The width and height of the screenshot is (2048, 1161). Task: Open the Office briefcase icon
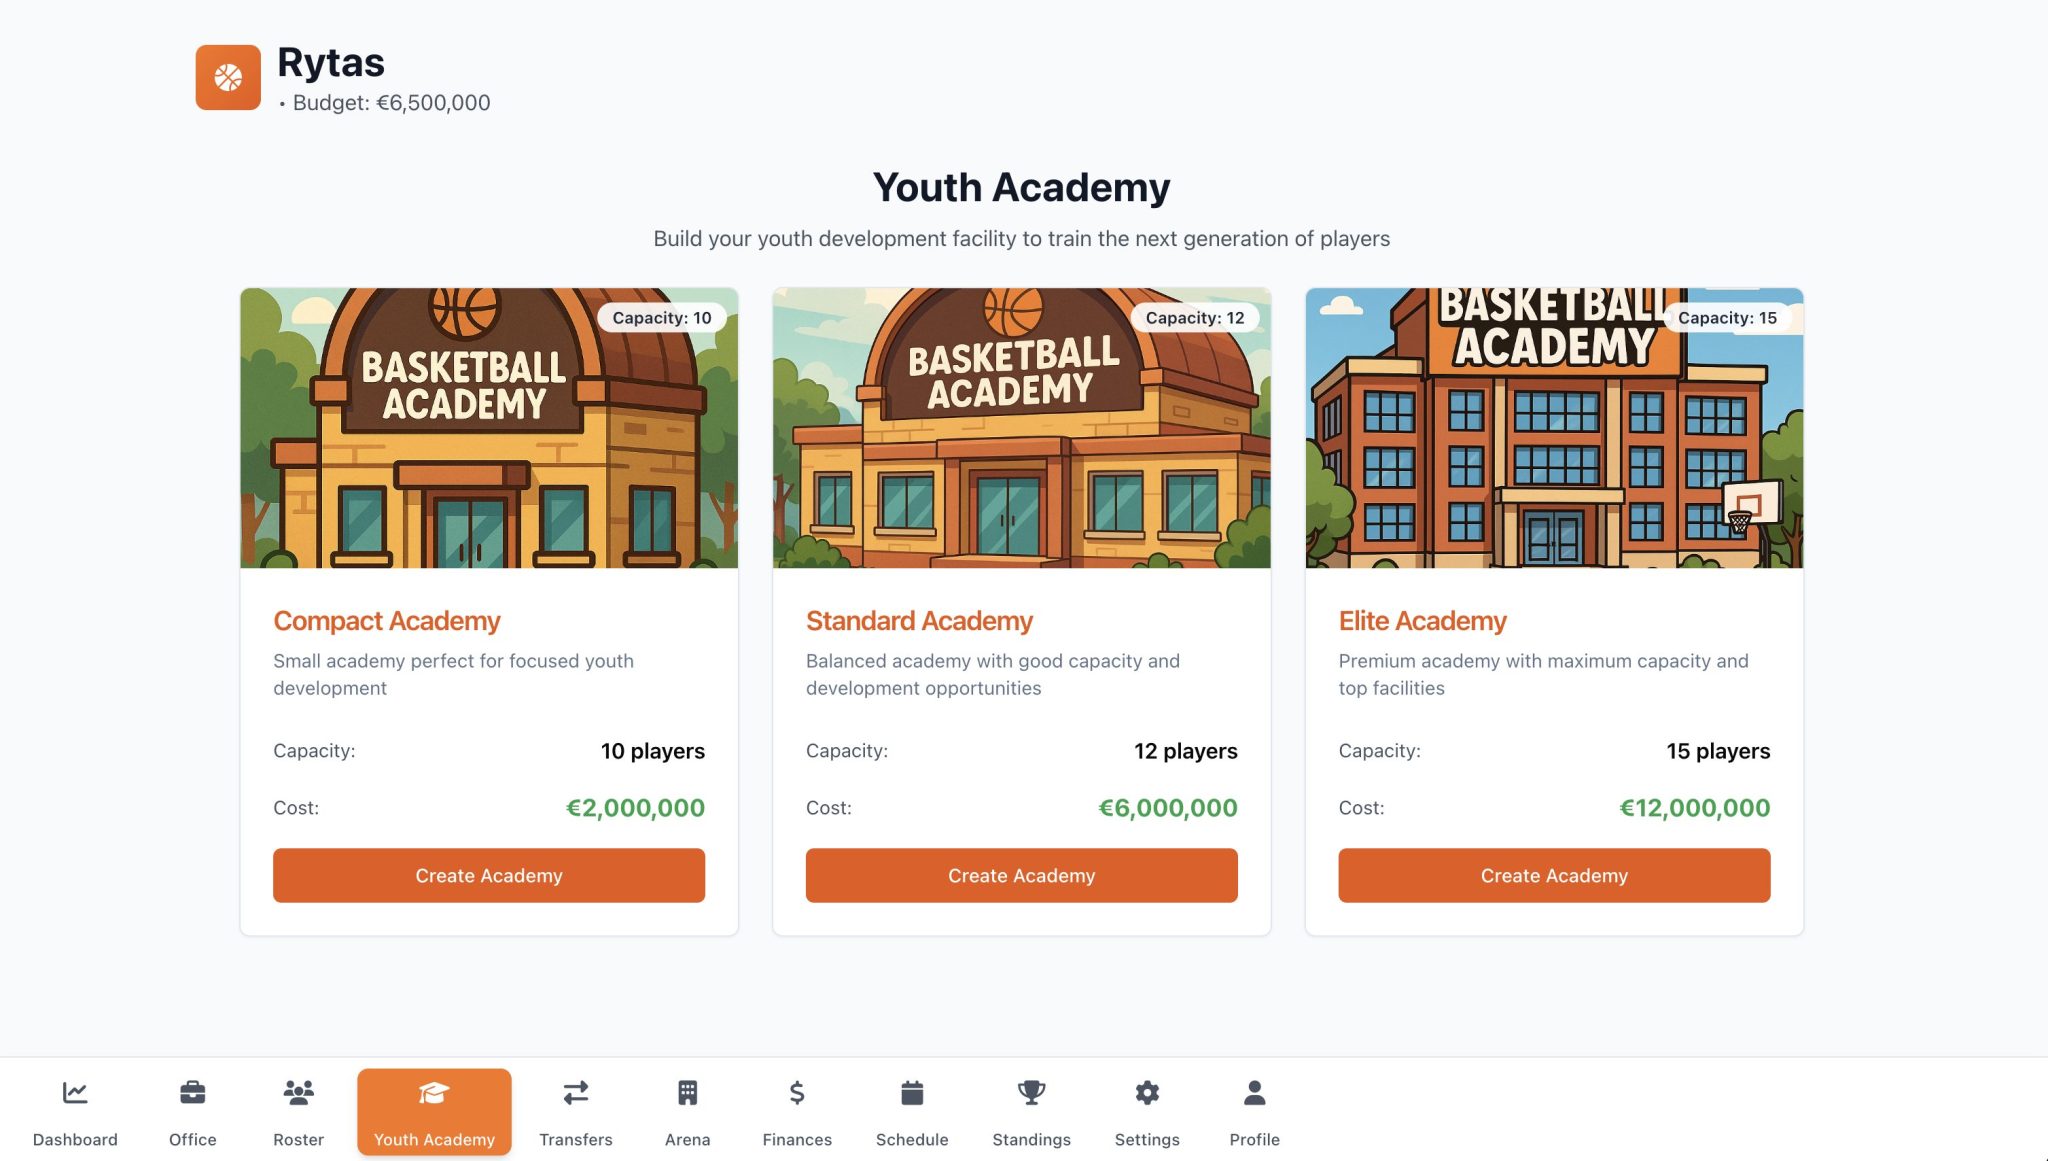click(192, 1093)
